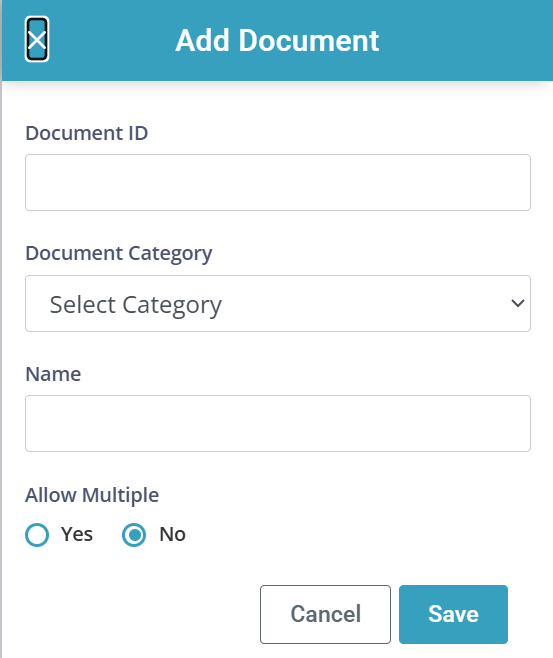Click the "No" option label text
The height and width of the screenshot is (658, 553).
click(172, 534)
